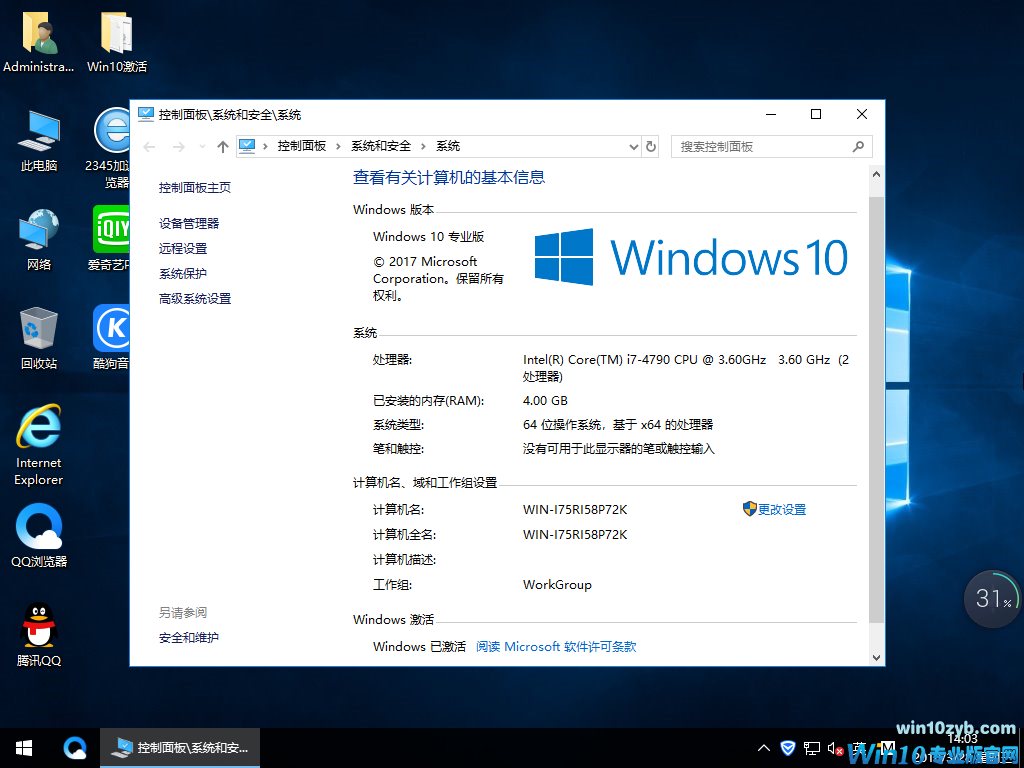Open the 腾讯QQ penguin desktop icon

(x=39, y=635)
